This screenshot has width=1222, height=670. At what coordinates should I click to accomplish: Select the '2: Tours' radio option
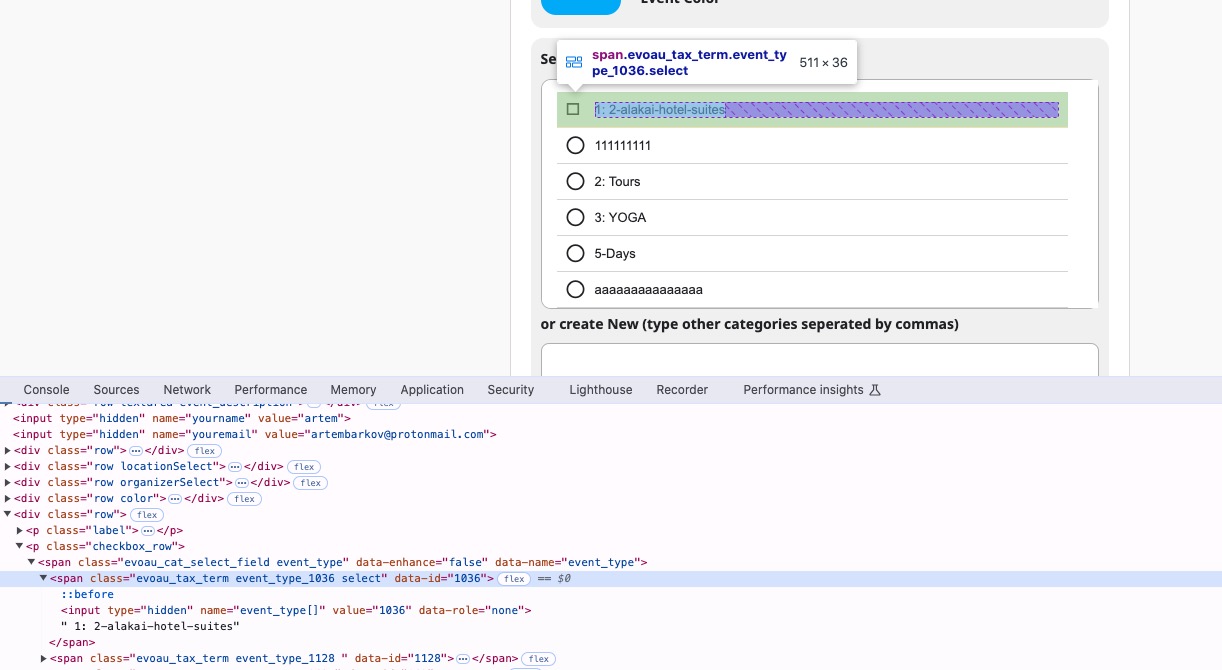[575, 182]
